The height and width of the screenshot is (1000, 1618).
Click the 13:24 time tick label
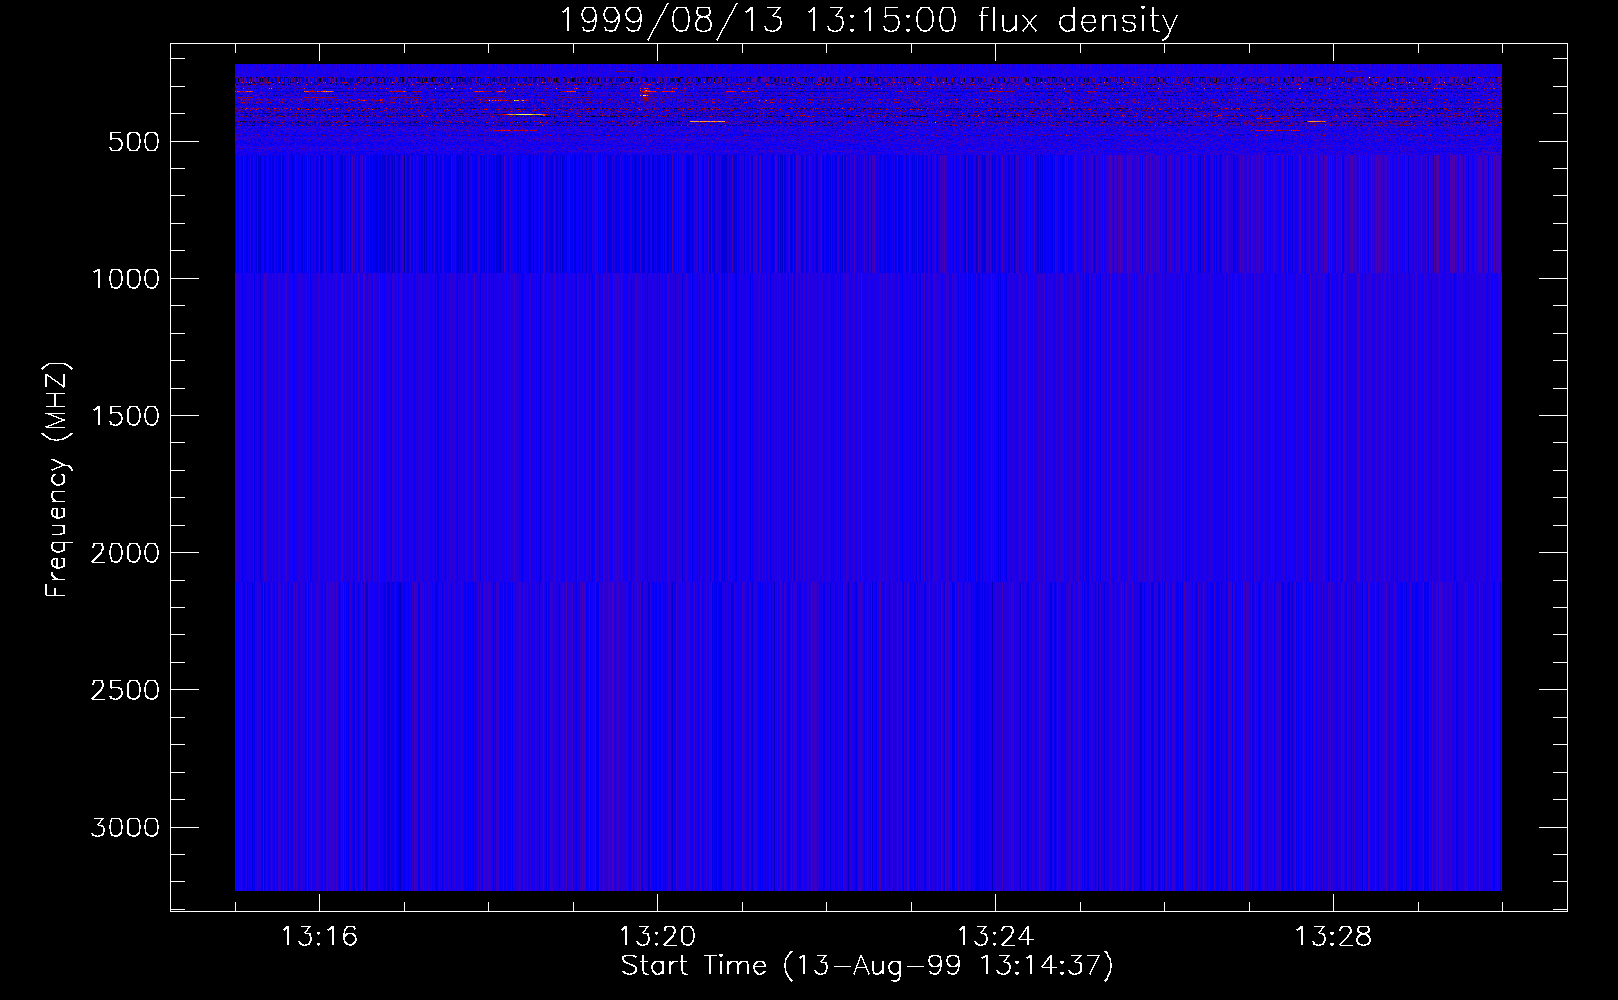(x=995, y=937)
